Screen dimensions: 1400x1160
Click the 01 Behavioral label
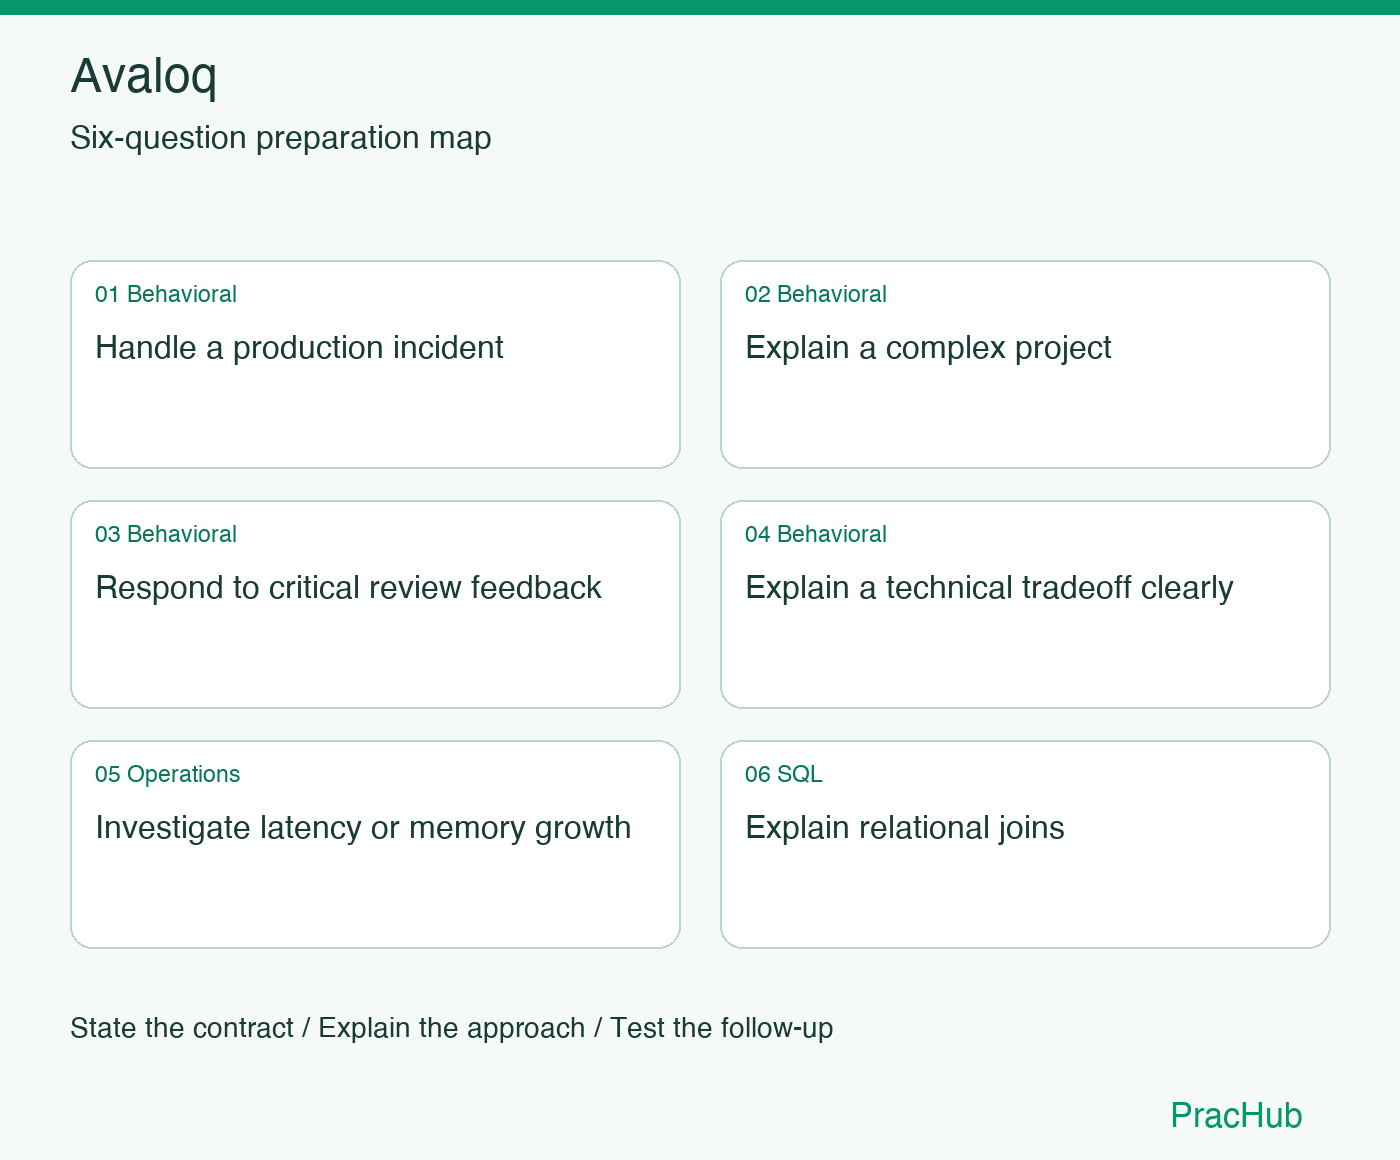click(166, 294)
